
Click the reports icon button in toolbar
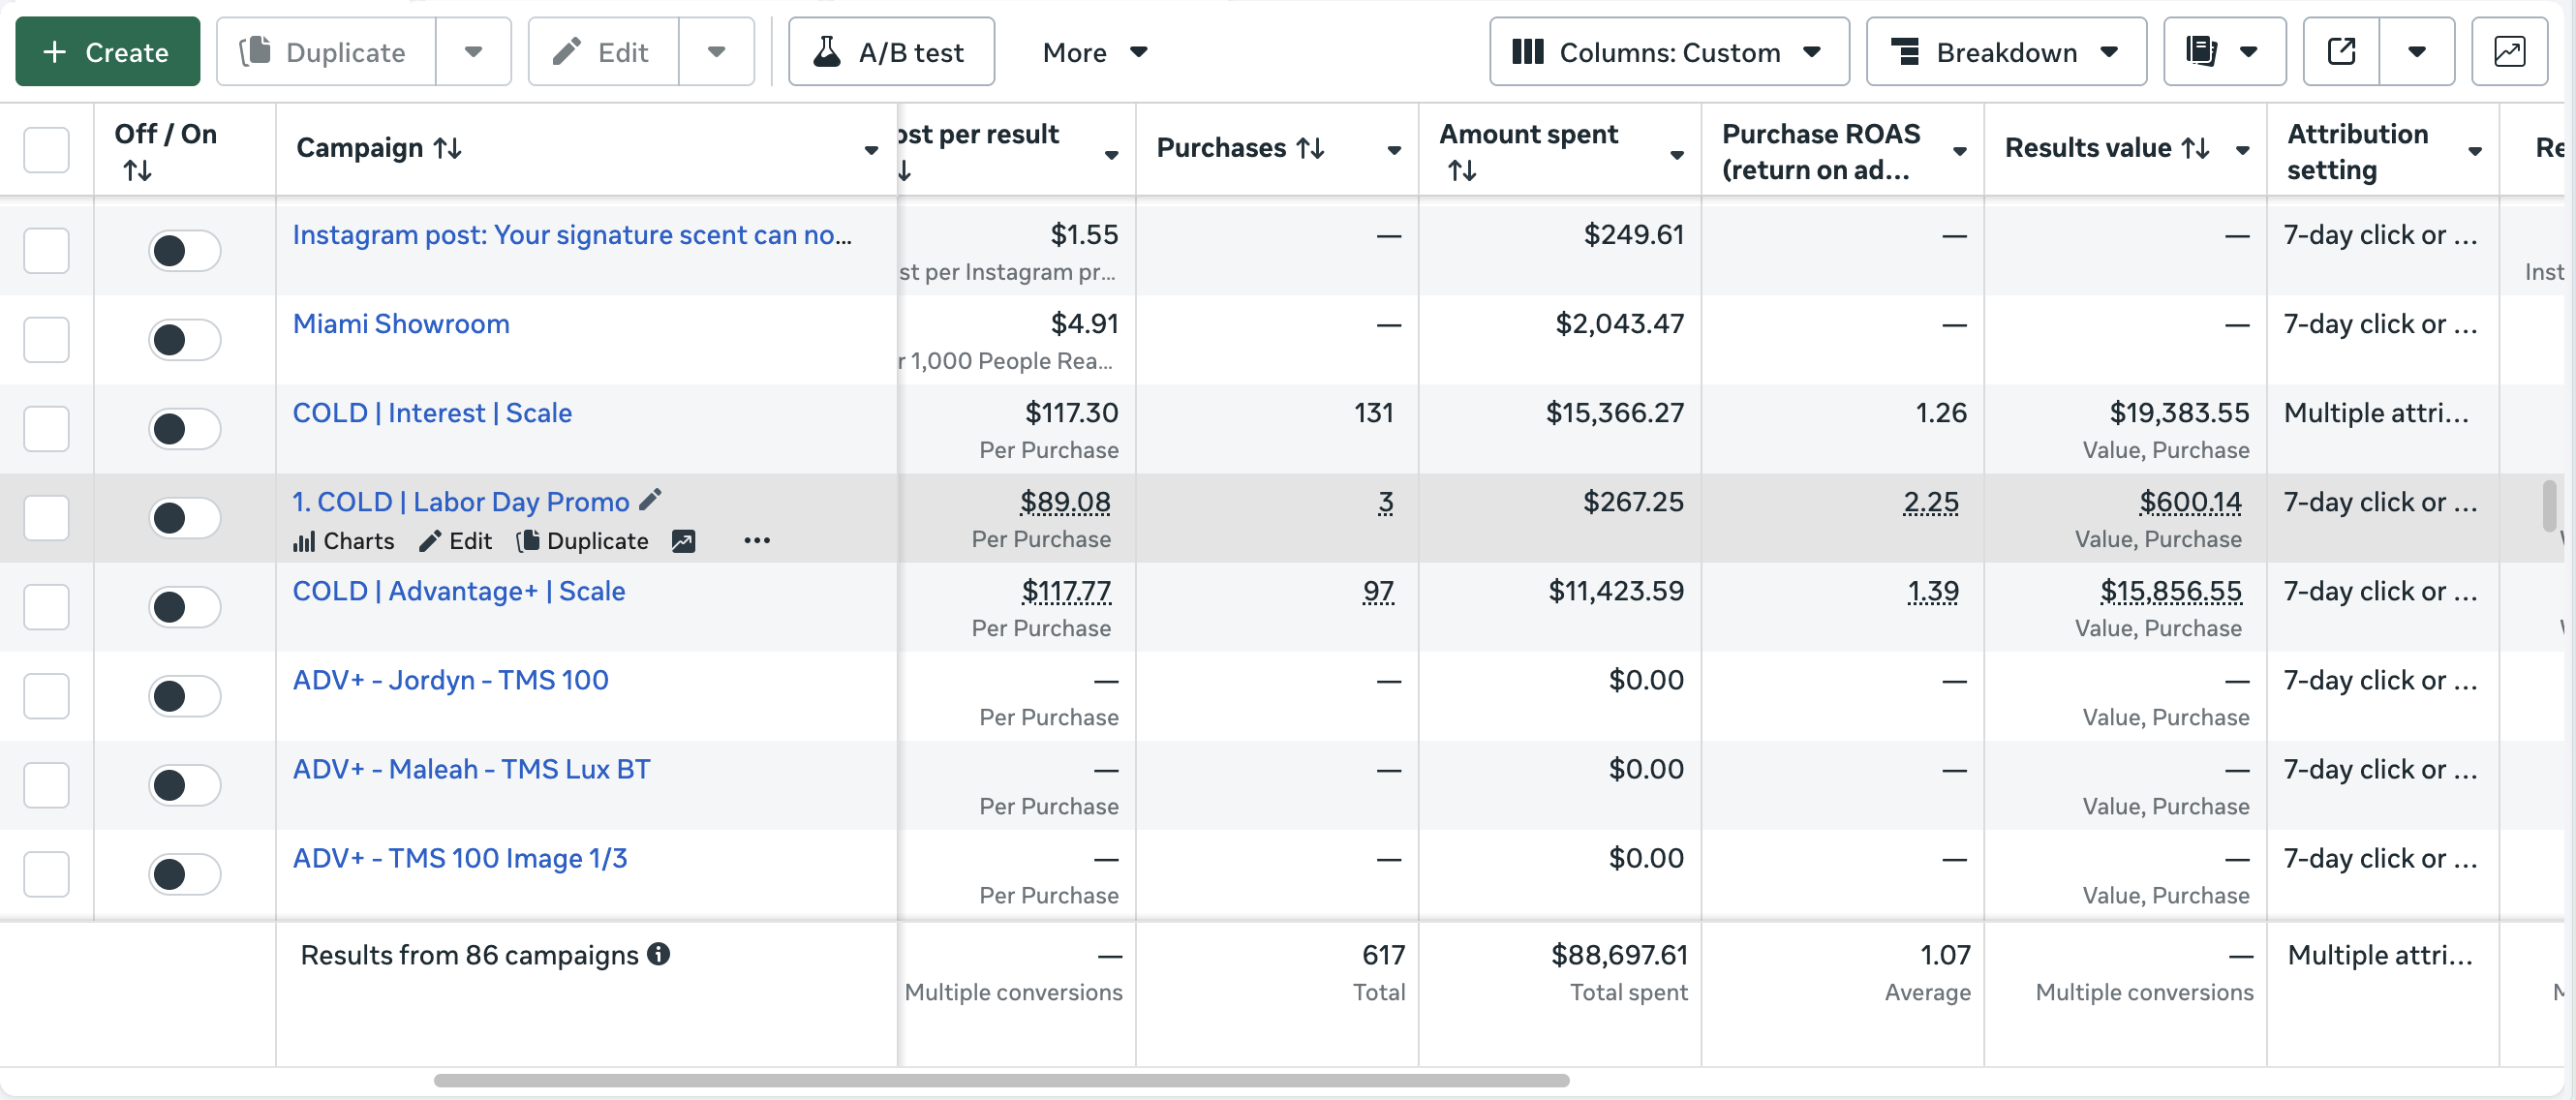(2203, 51)
